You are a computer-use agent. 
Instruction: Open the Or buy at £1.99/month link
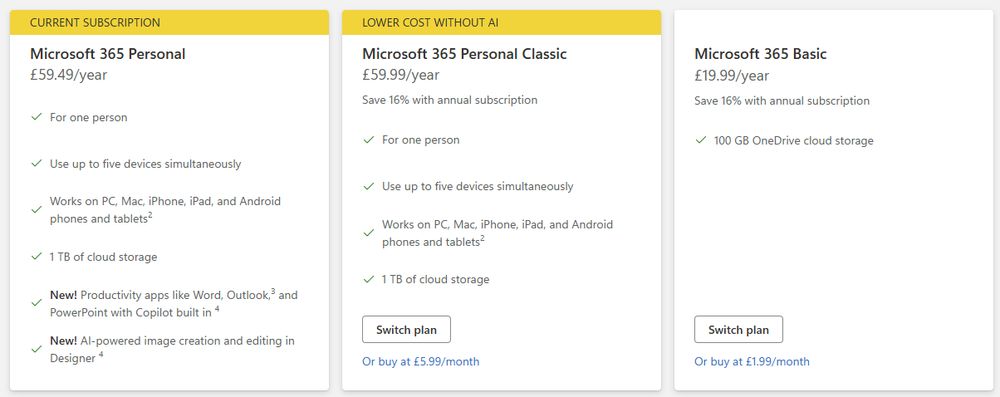752,361
